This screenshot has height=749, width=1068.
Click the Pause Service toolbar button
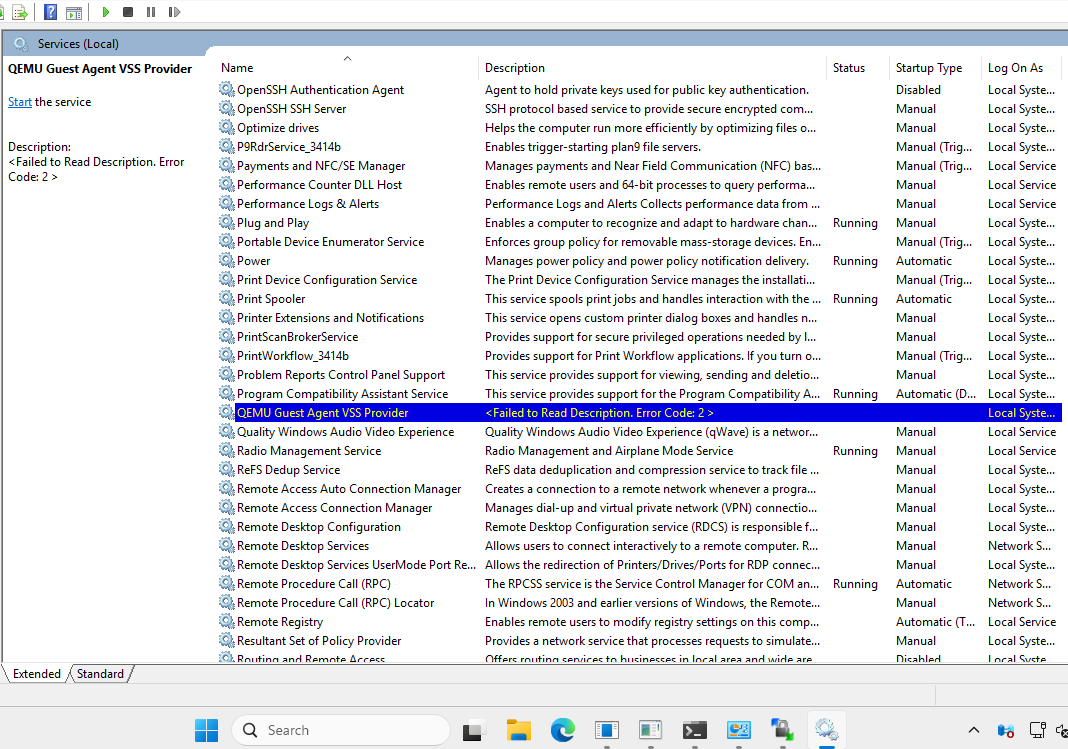(x=151, y=12)
